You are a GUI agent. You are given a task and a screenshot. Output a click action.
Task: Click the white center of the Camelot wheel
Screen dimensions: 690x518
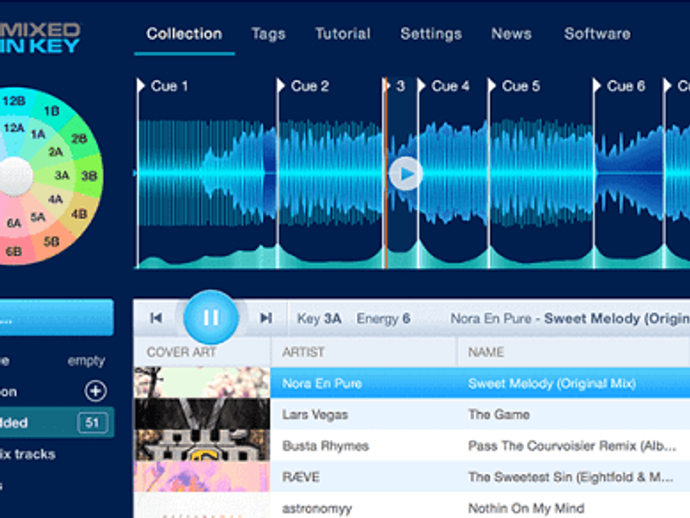15,176
